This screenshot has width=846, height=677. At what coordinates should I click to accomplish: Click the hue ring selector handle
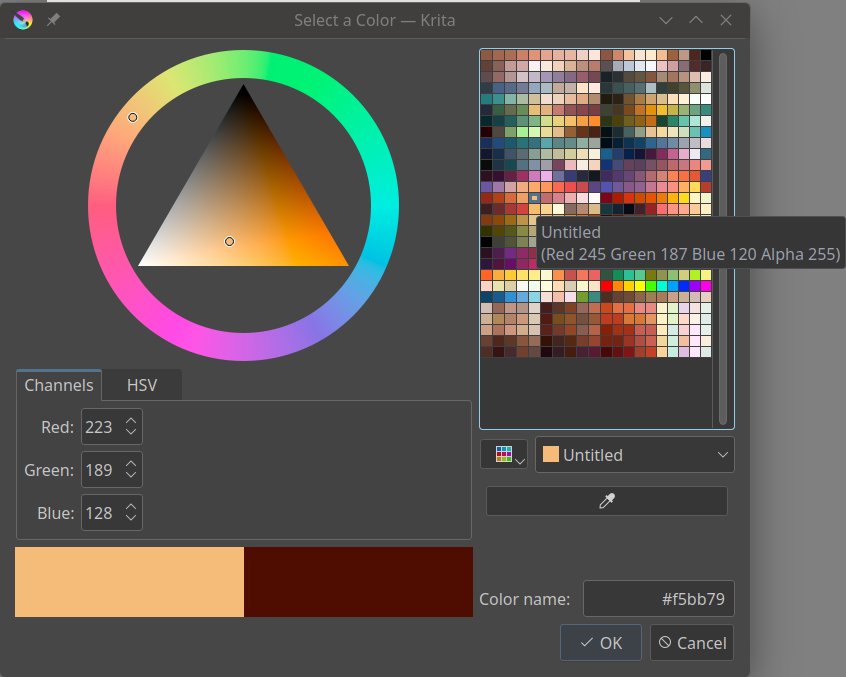pyautogui.click(x=133, y=118)
